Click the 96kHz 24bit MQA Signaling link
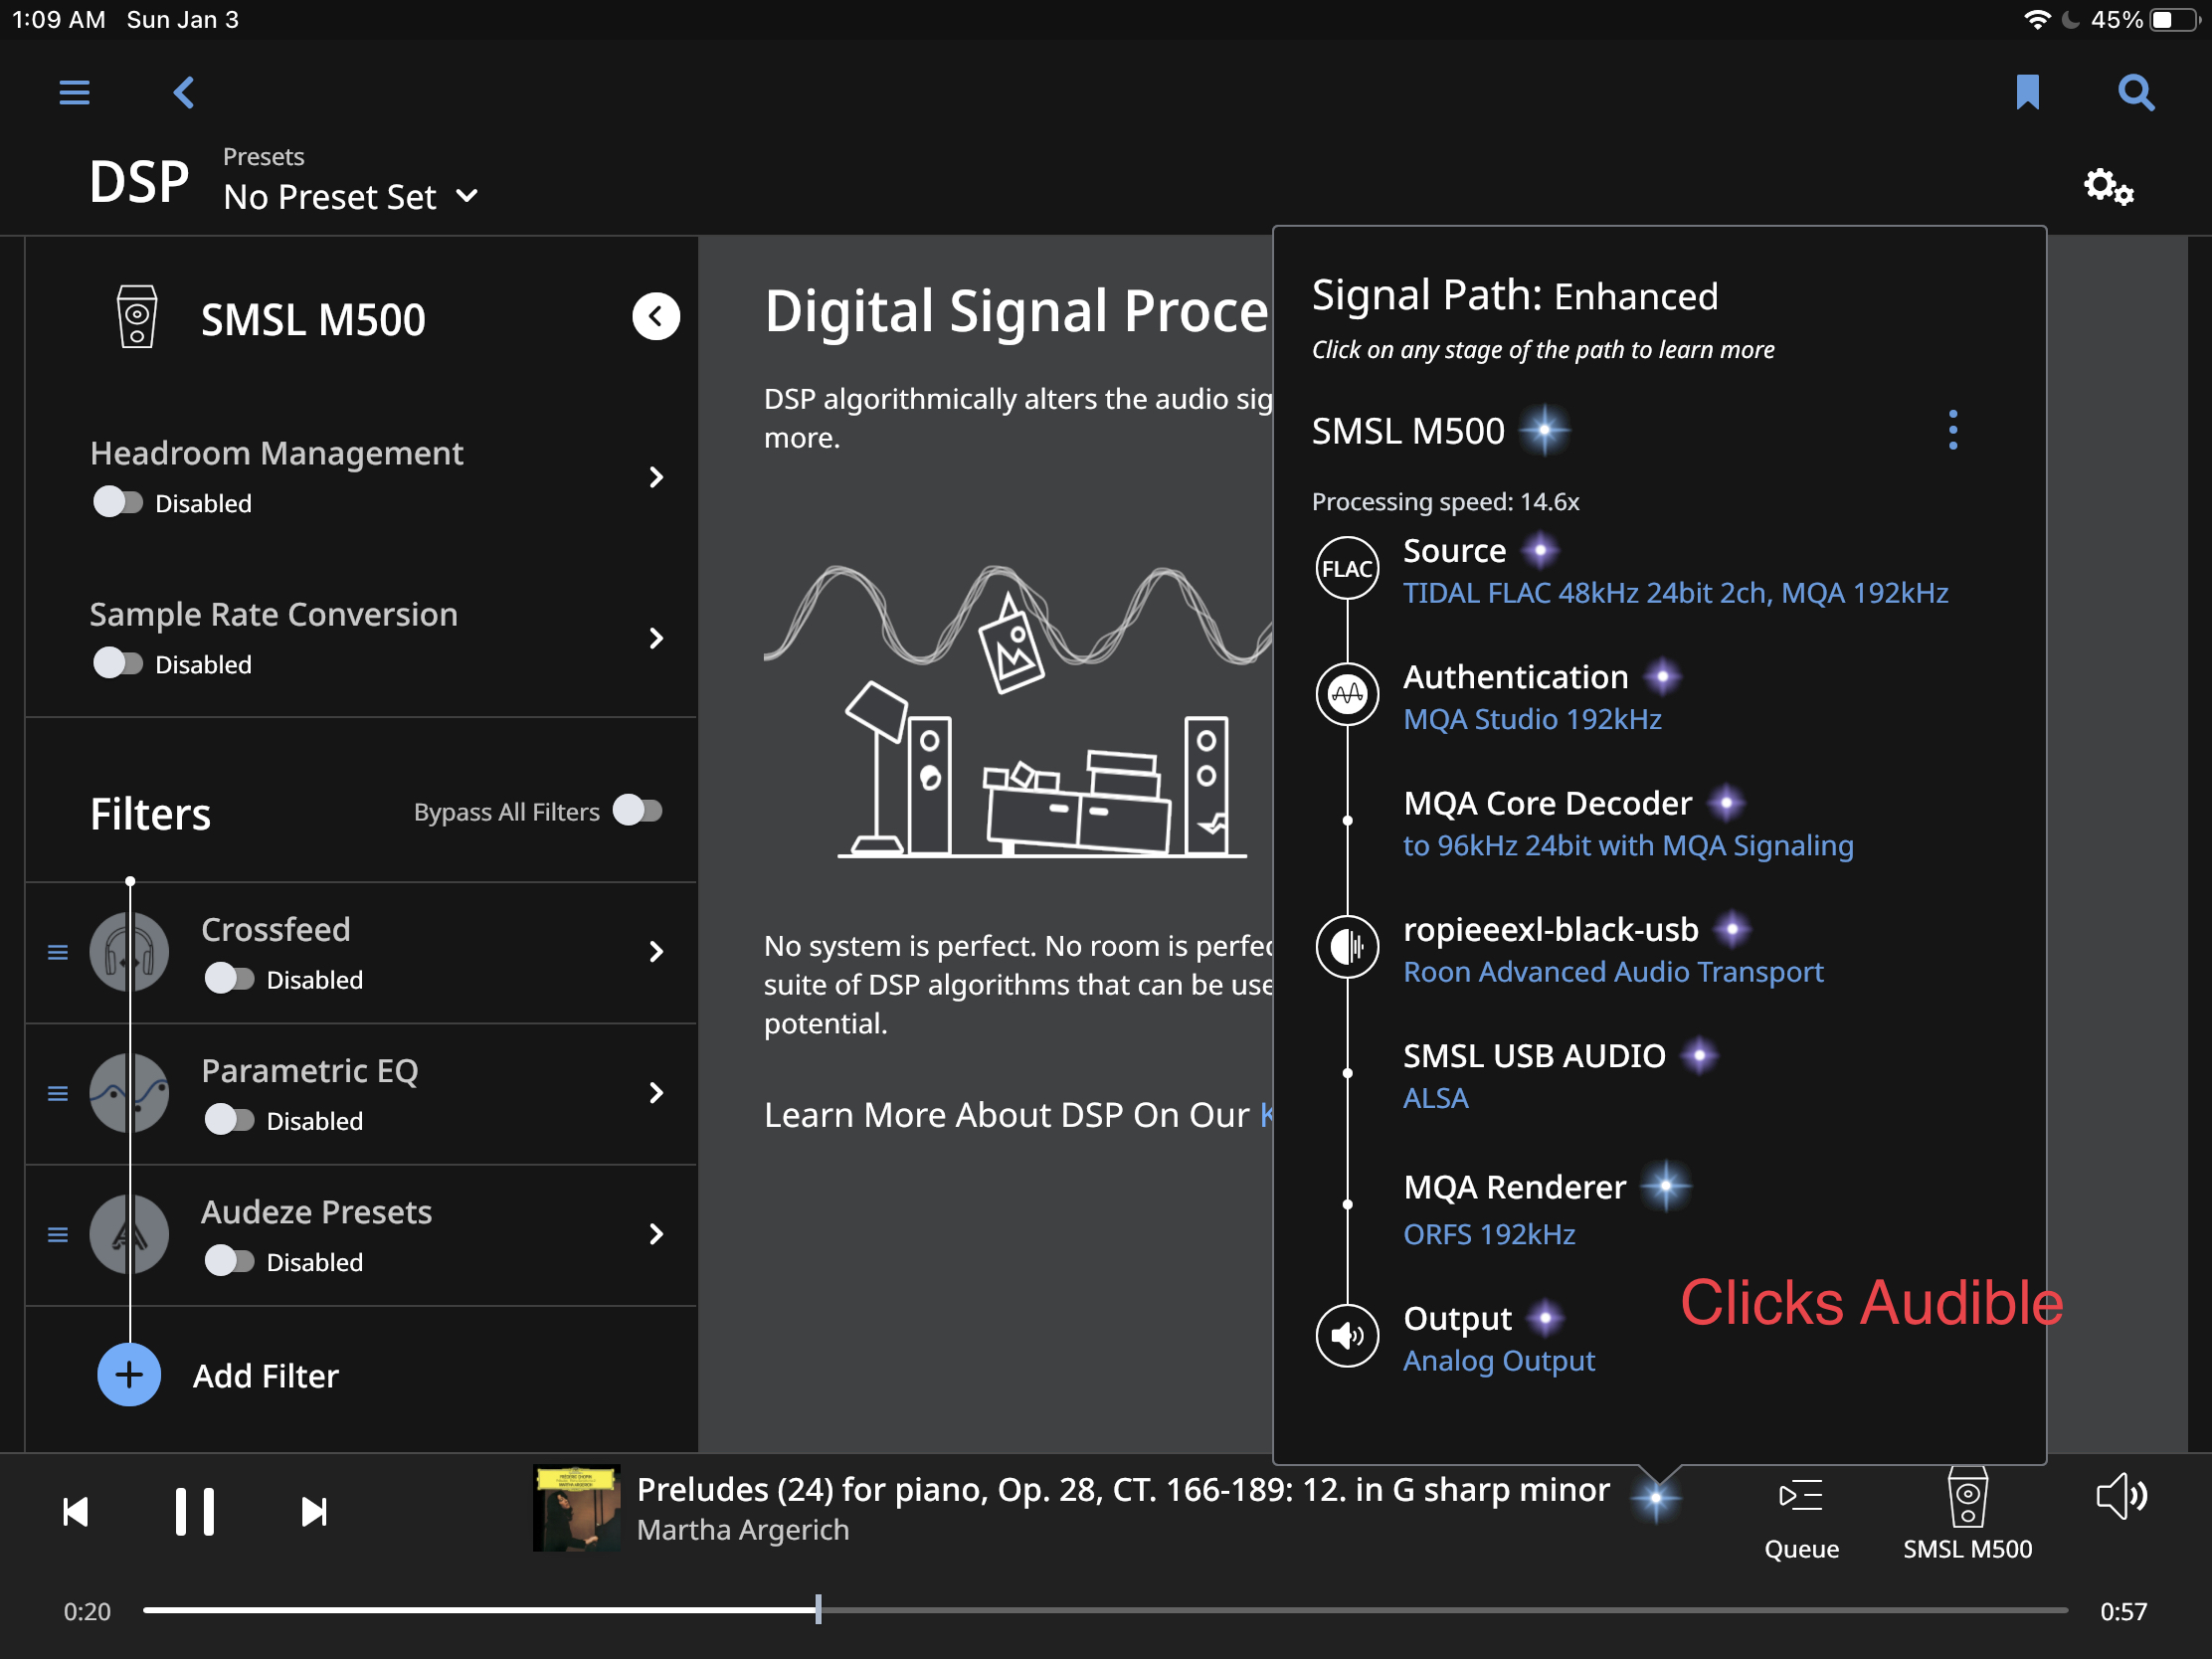Image resolution: width=2212 pixels, height=1659 pixels. [1628, 845]
